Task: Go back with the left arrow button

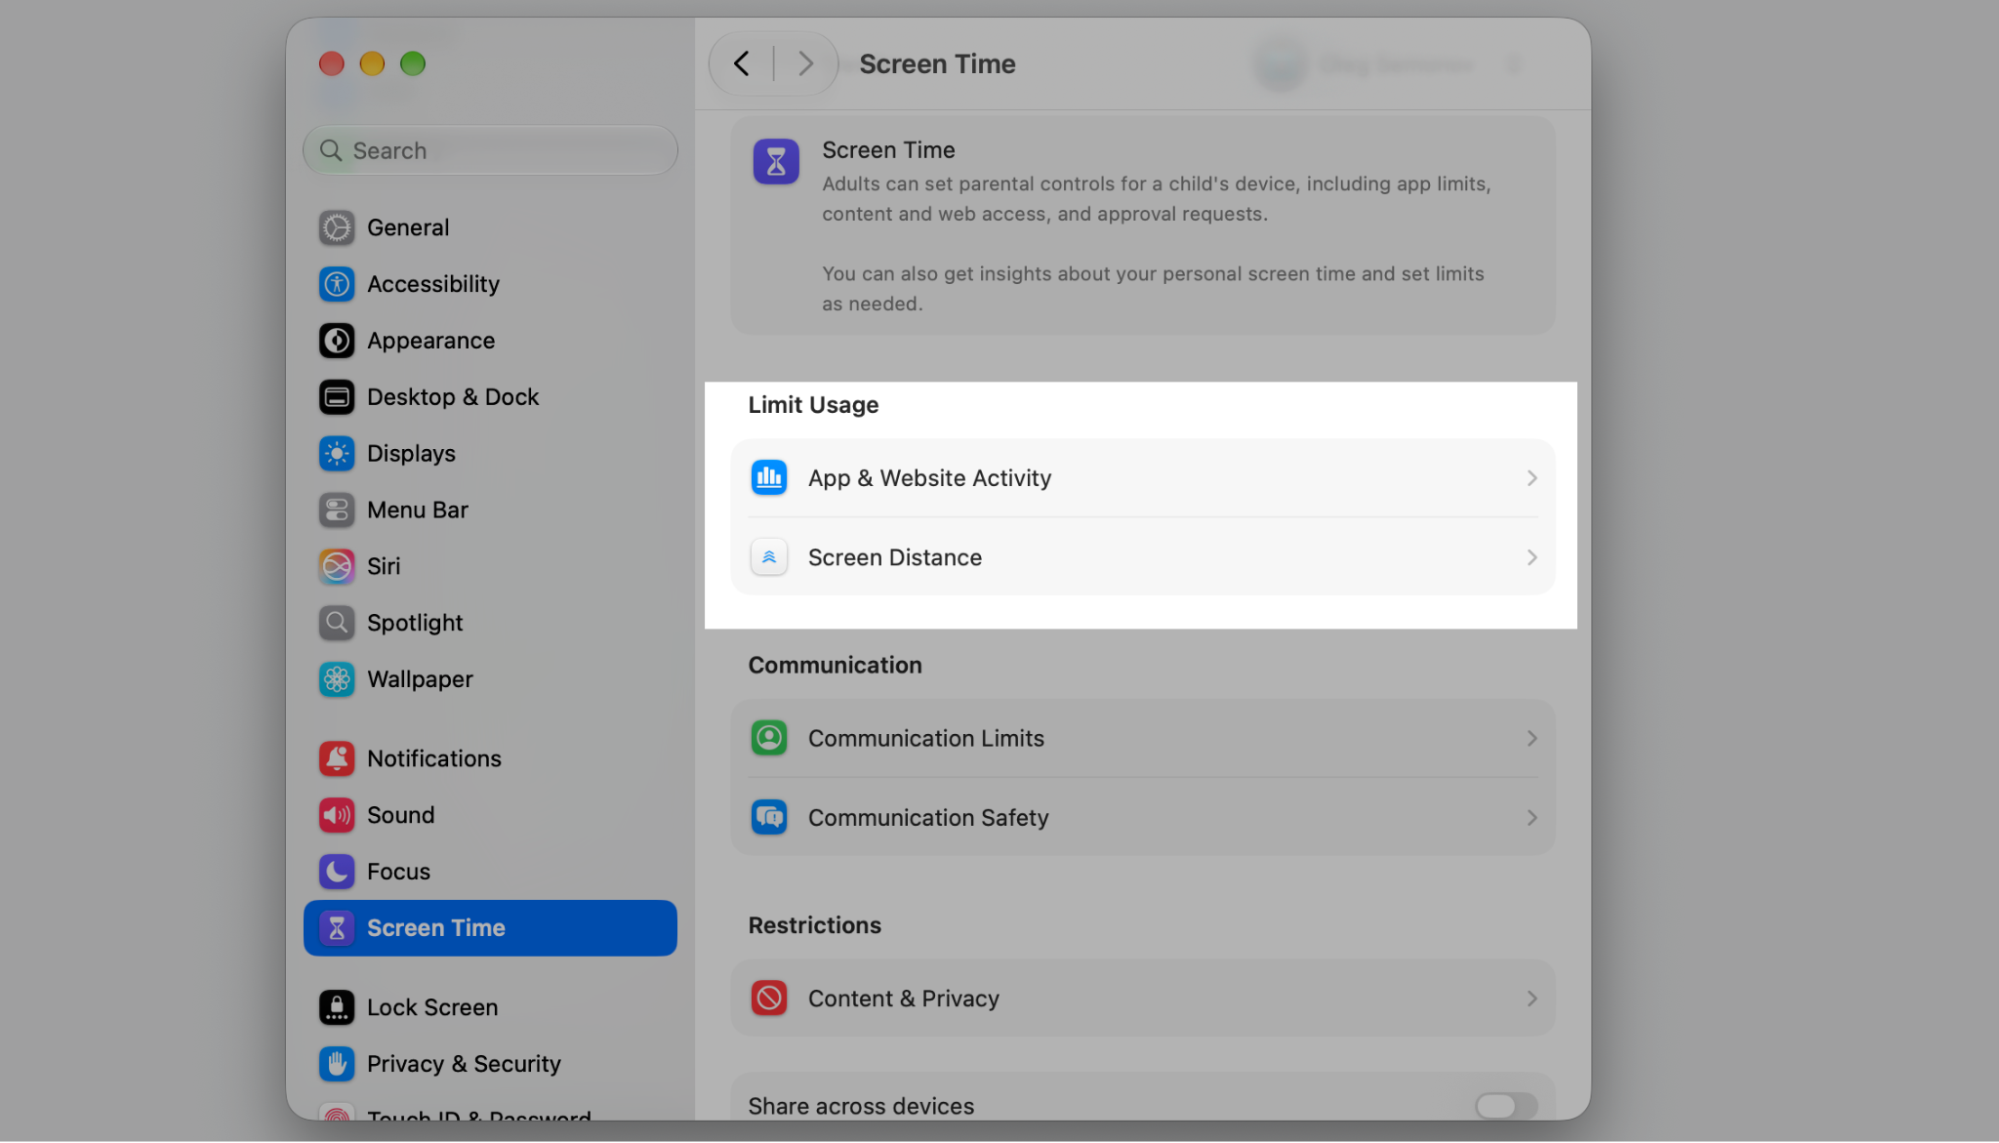Action: click(x=741, y=64)
